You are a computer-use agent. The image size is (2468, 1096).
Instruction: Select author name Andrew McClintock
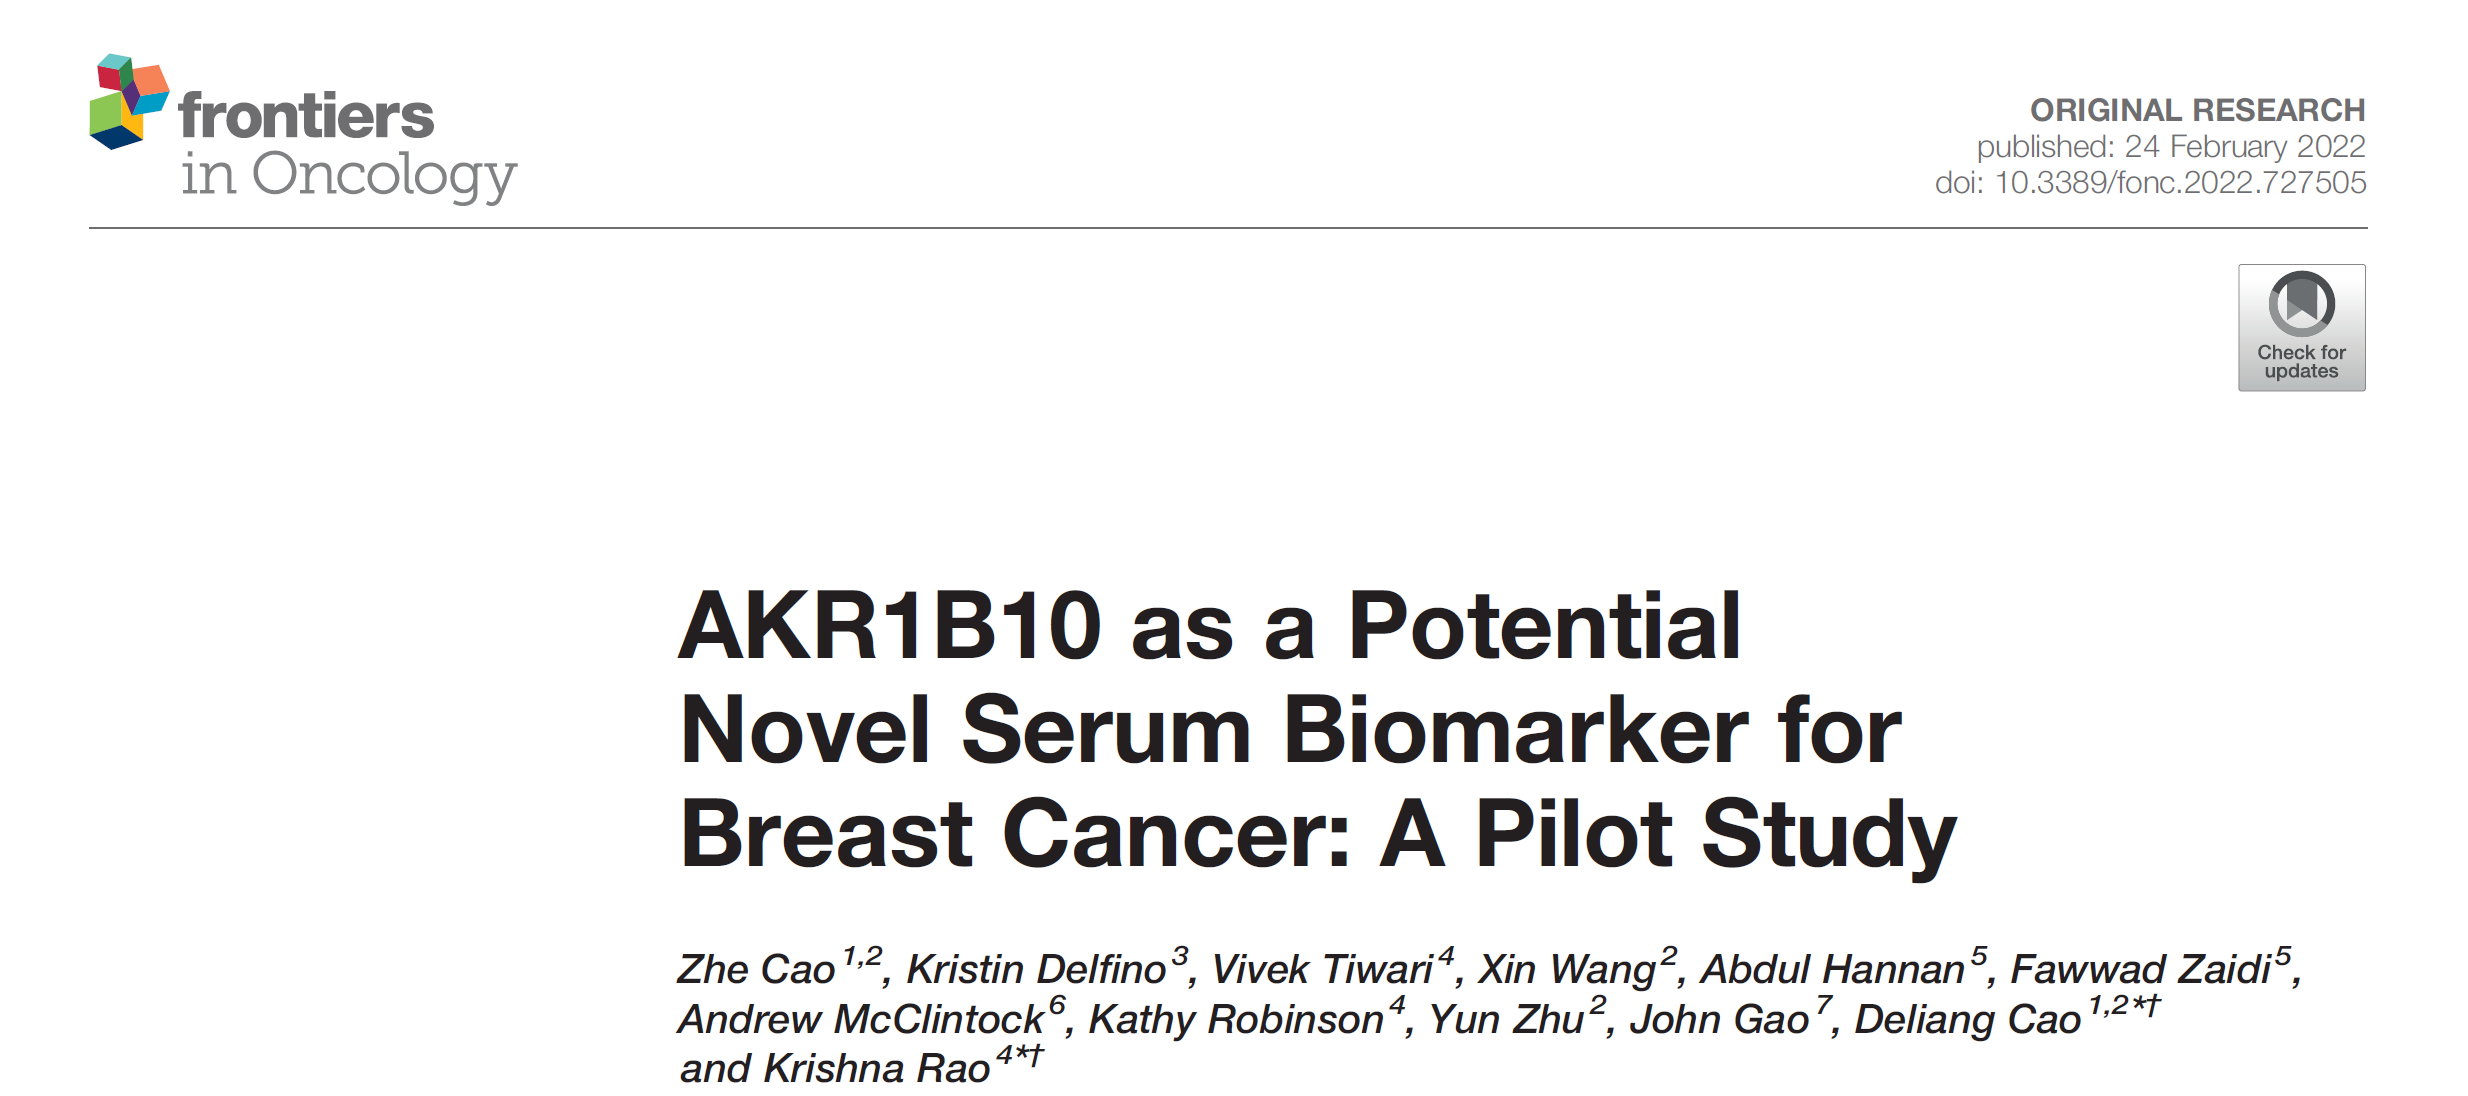[x=860, y=1019]
